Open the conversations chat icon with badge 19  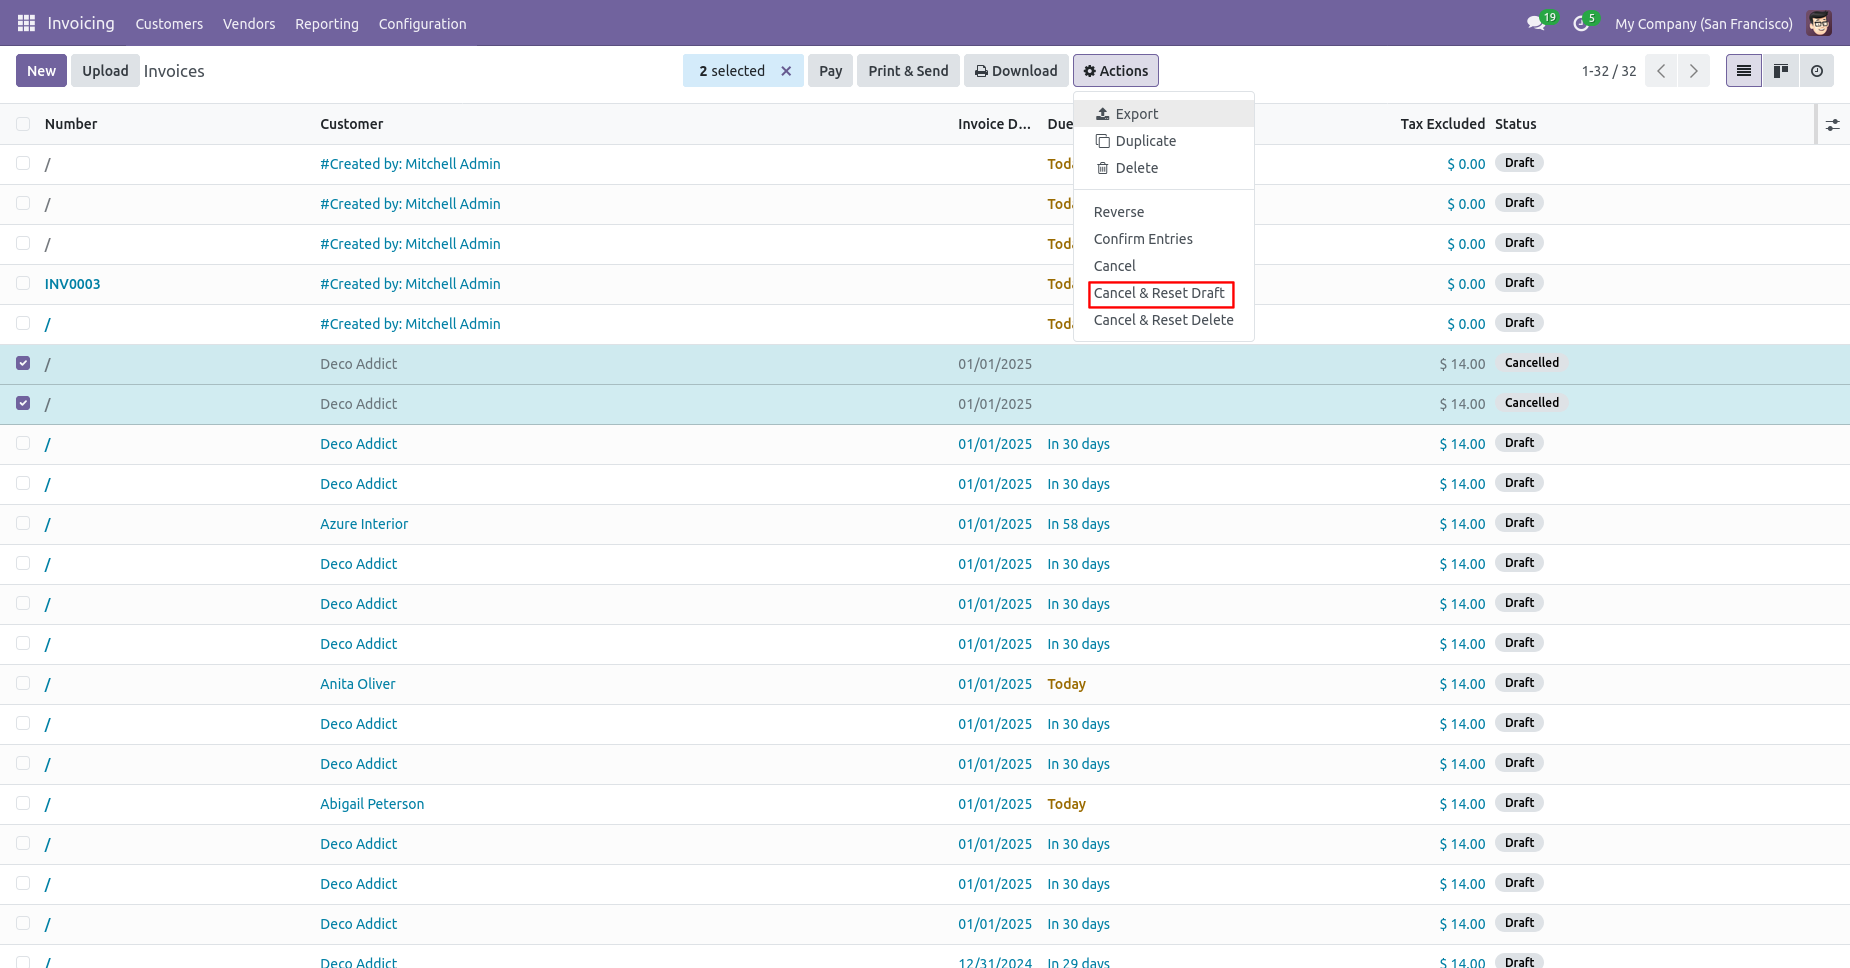[1537, 23]
